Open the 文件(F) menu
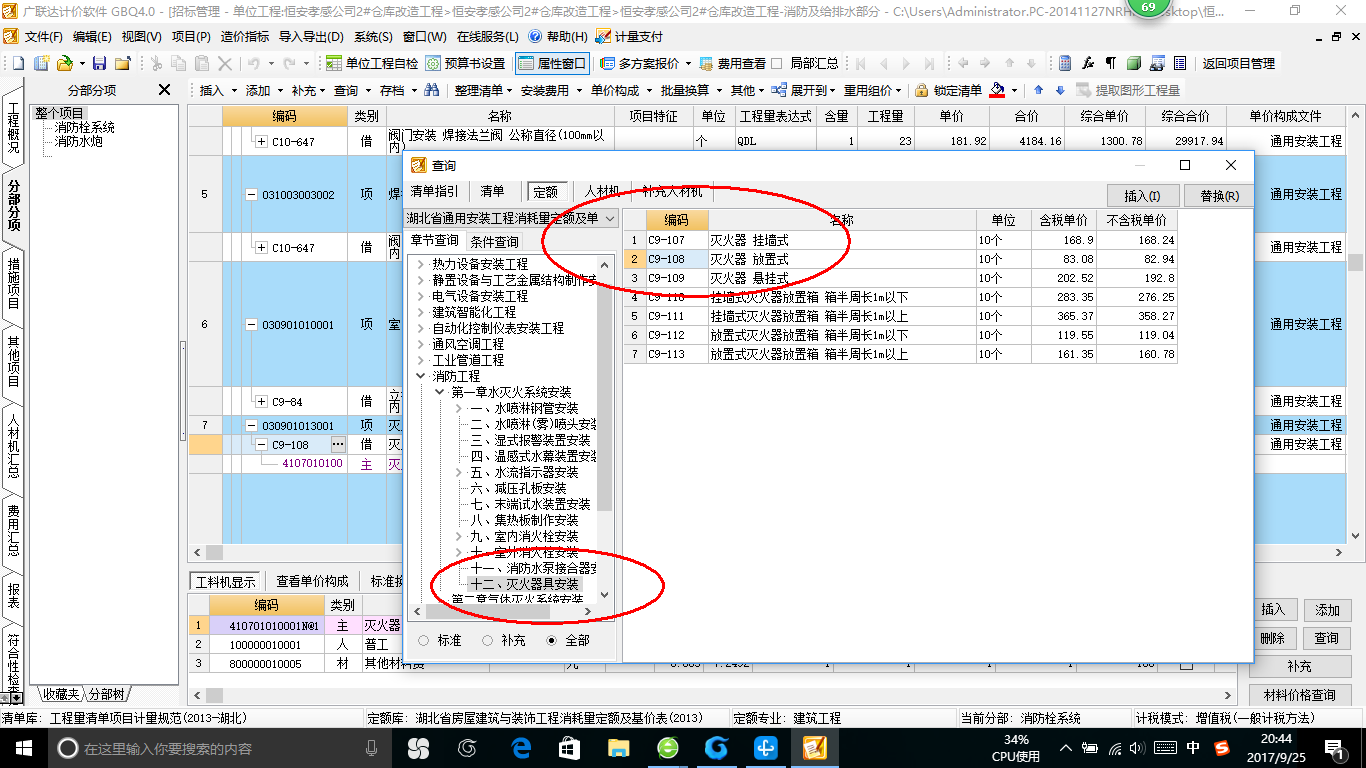The height and width of the screenshot is (768, 1366). click(43, 37)
